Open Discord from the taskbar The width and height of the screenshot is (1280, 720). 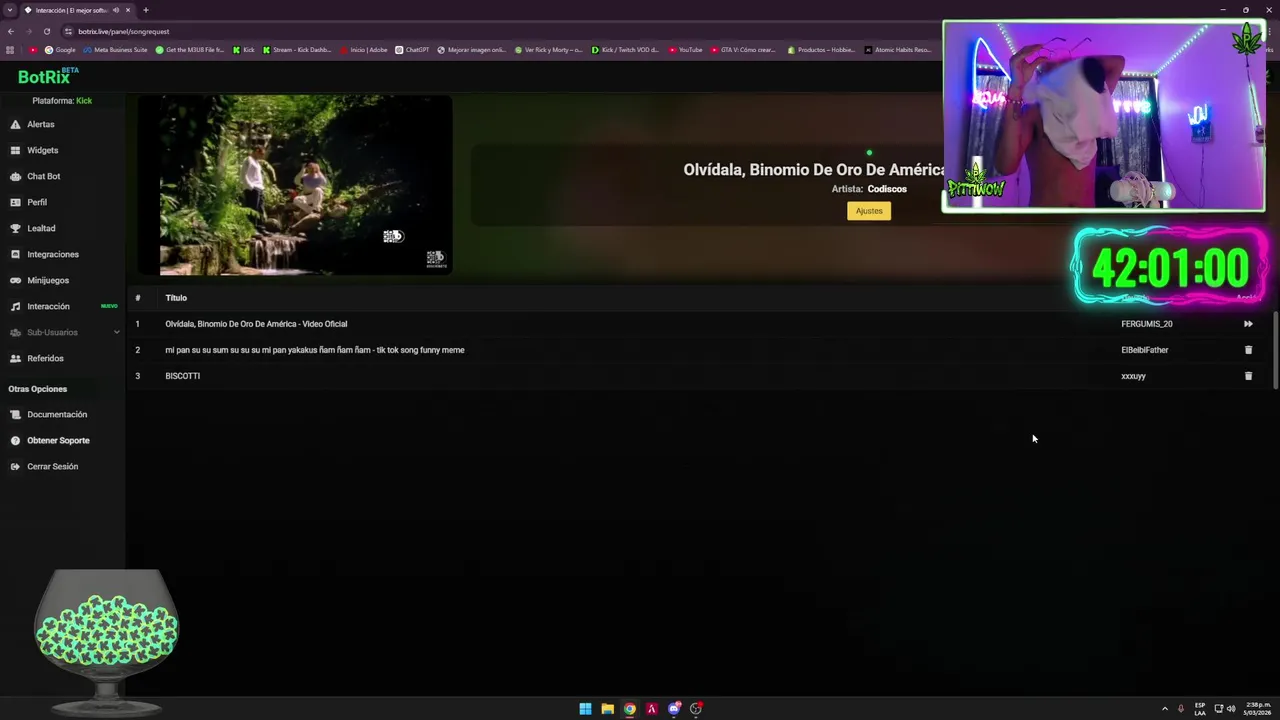click(x=674, y=709)
